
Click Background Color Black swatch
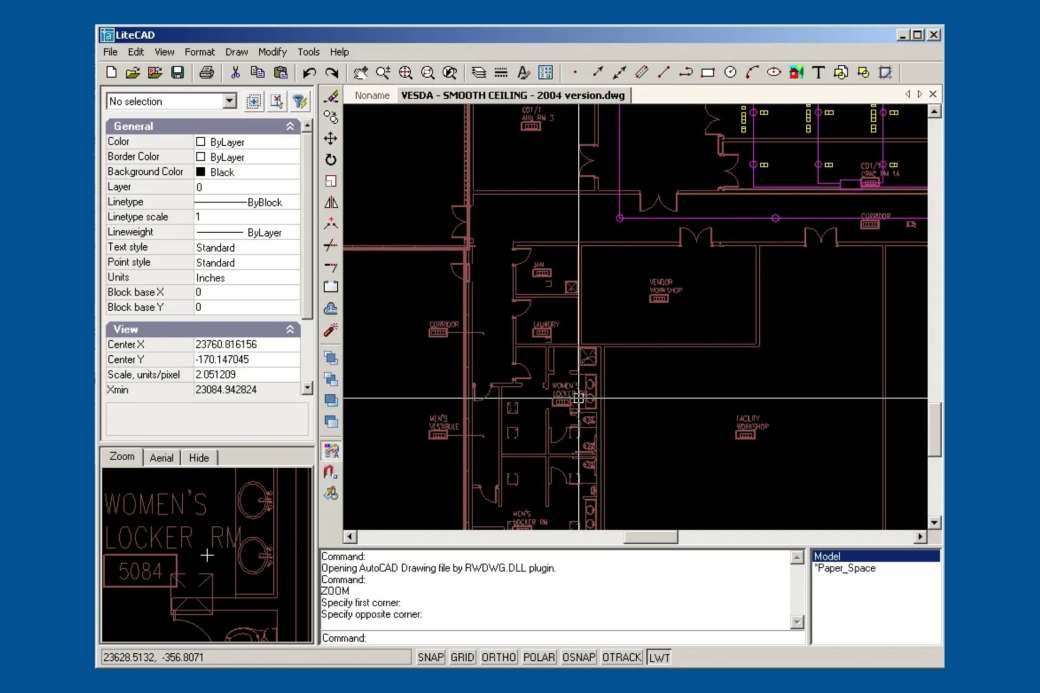[200, 172]
